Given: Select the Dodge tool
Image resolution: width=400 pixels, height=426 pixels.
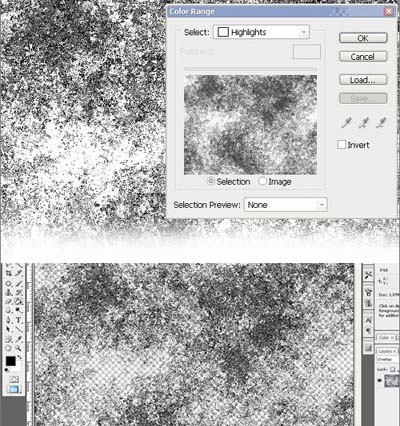Looking at the screenshot, I should point(18,310).
